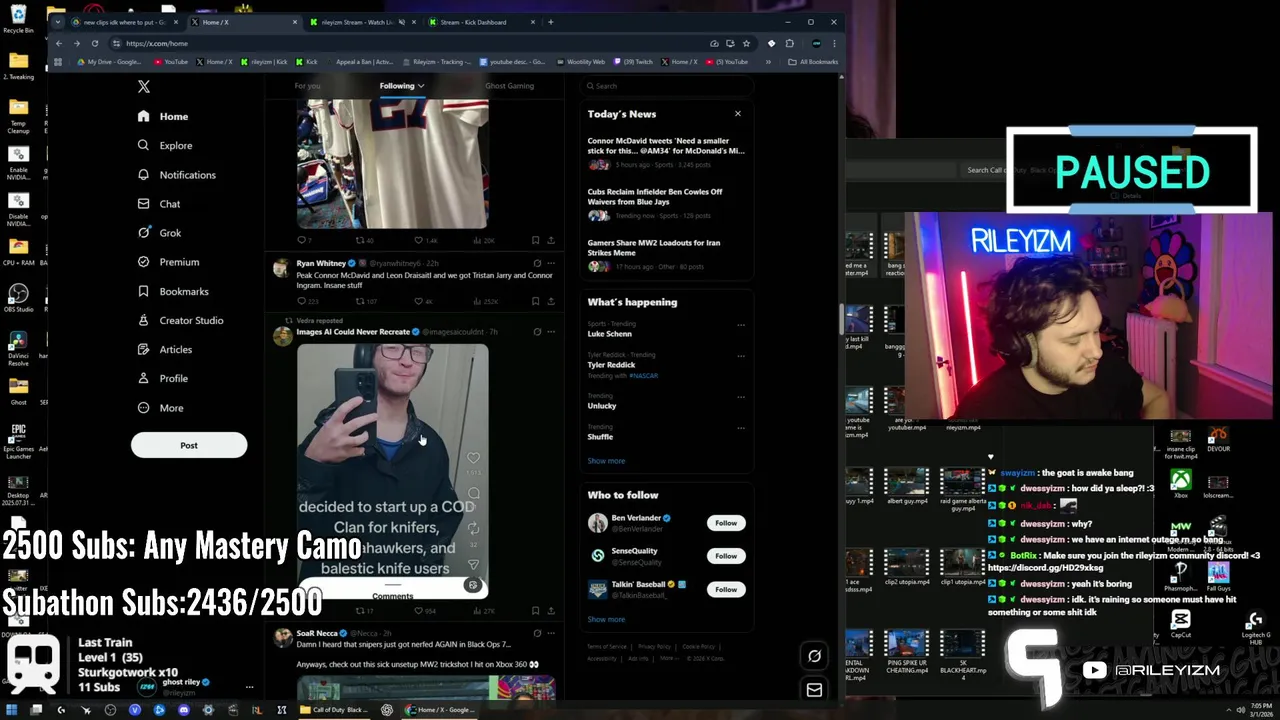The image size is (1280, 720).
Task: Switch to new clips Google tab
Action: tap(125, 22)
